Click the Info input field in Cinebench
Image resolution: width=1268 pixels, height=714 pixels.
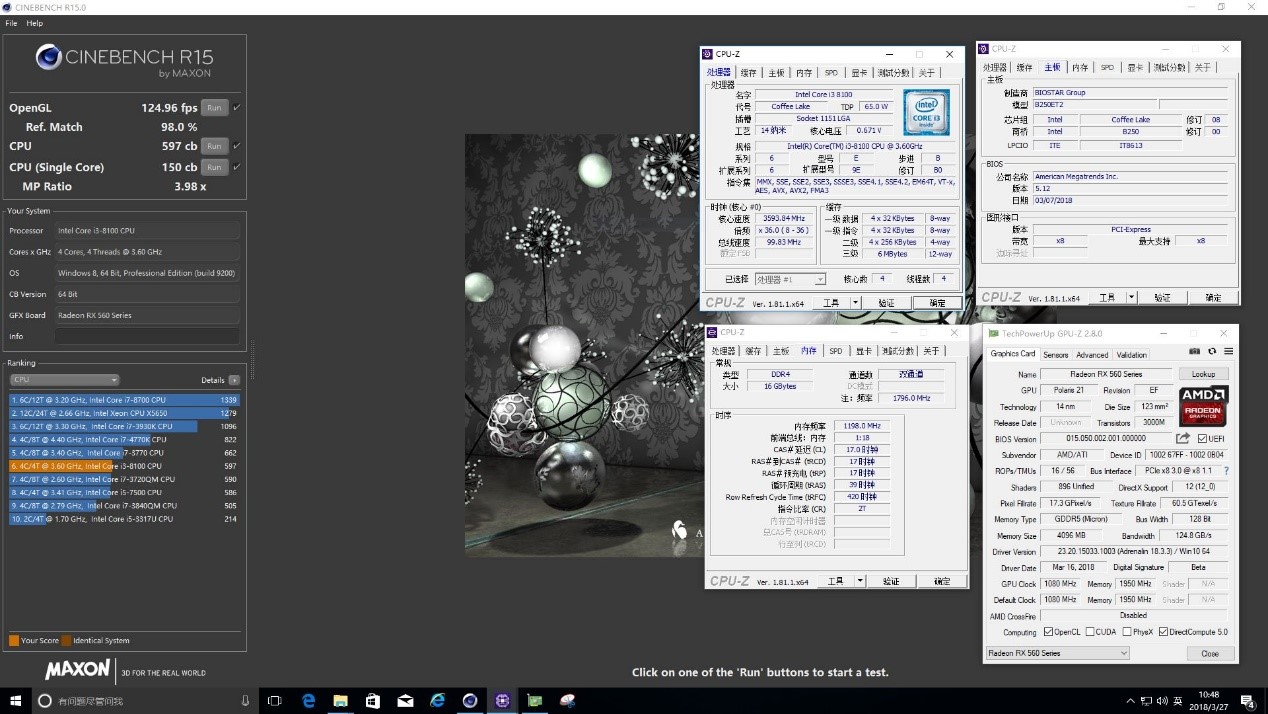(x=147, y=336)
